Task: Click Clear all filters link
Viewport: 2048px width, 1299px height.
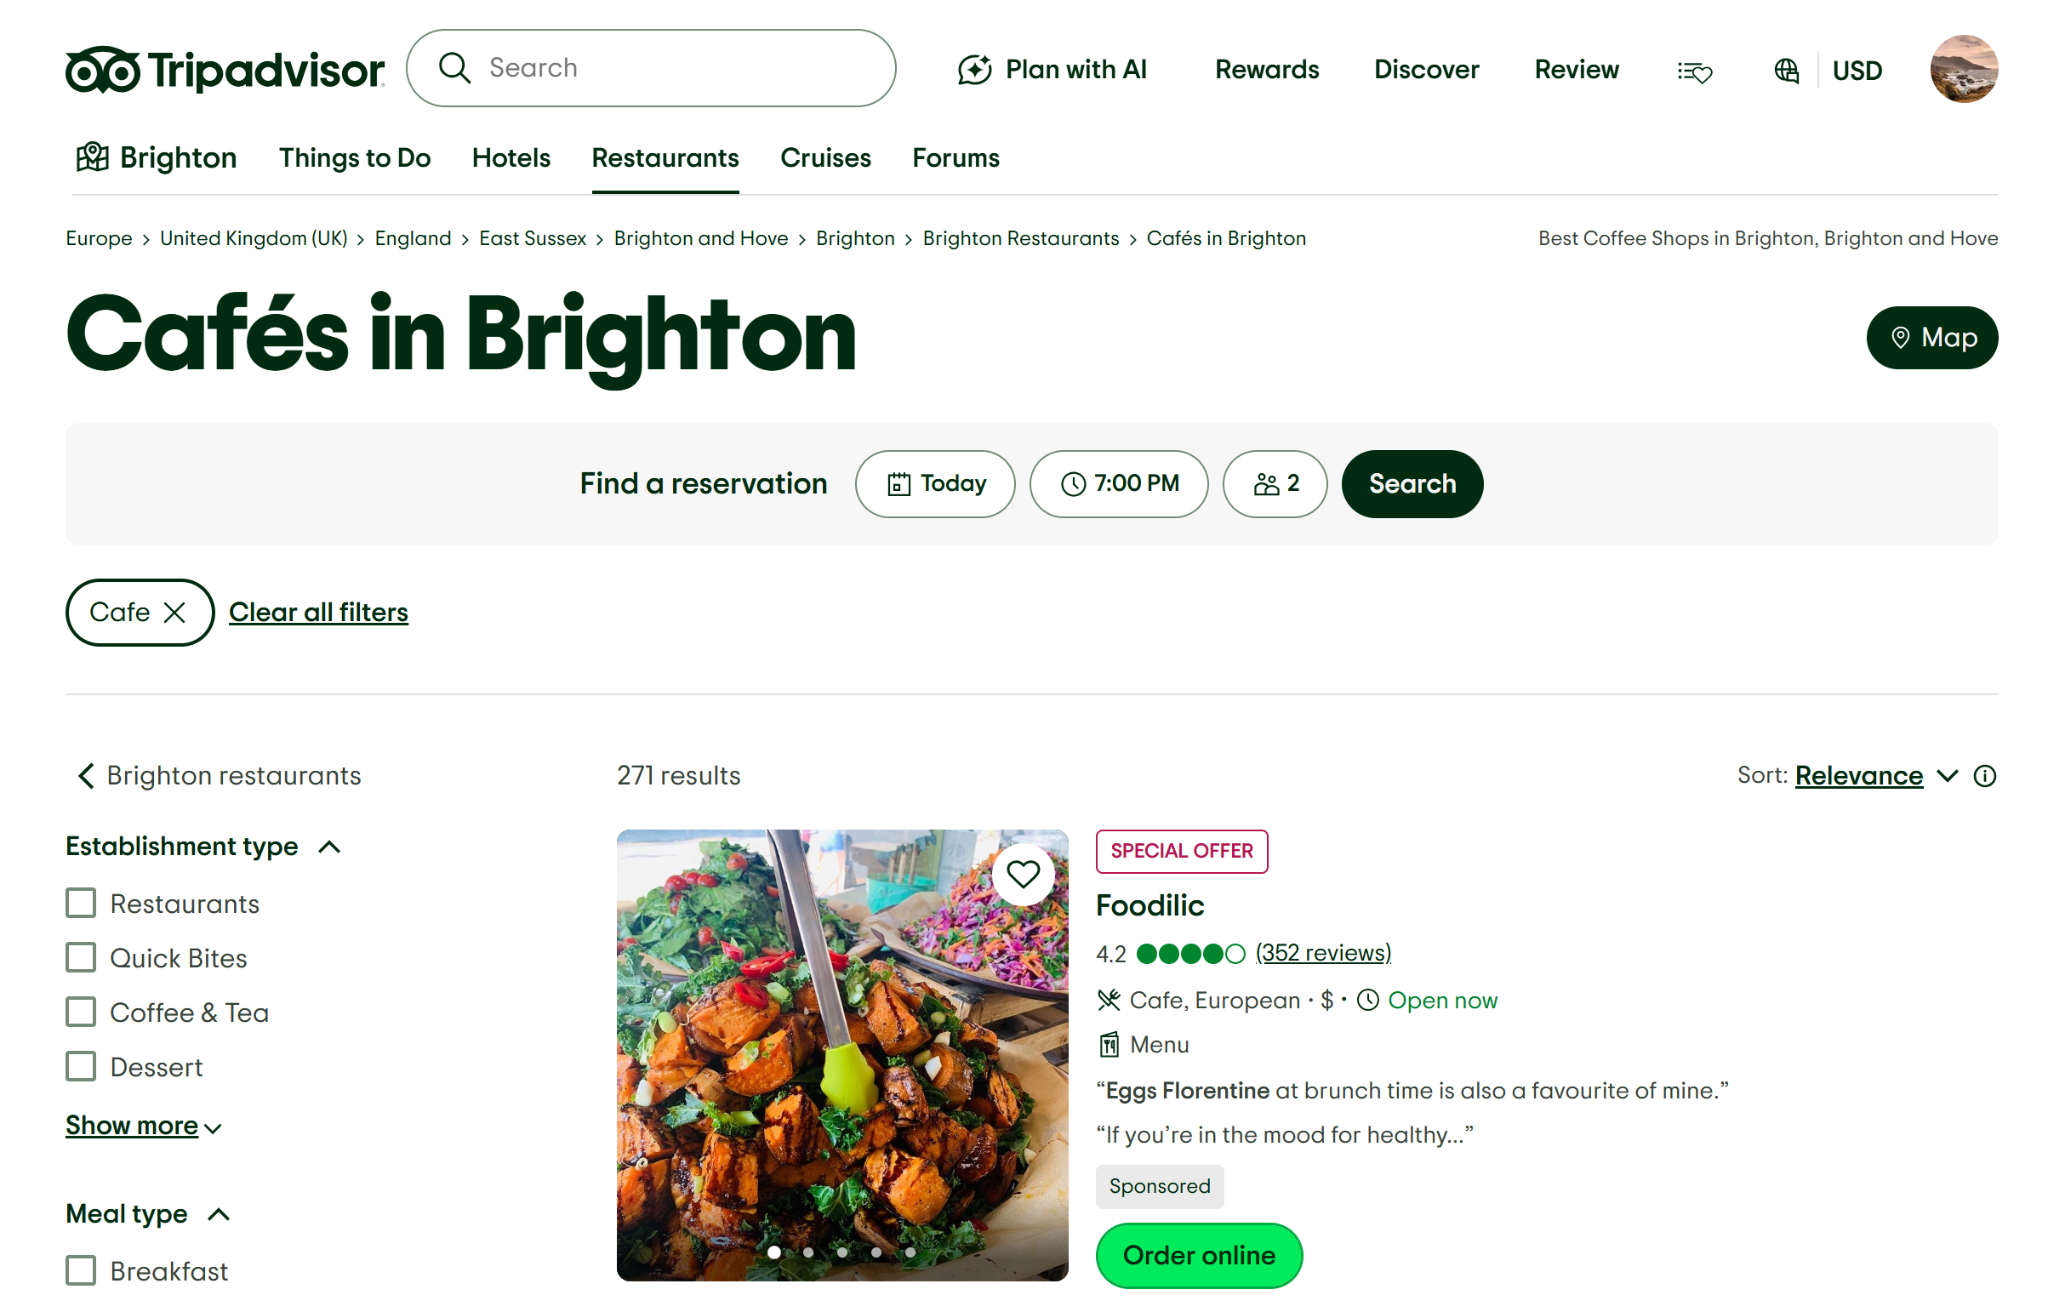Action: 318,612
